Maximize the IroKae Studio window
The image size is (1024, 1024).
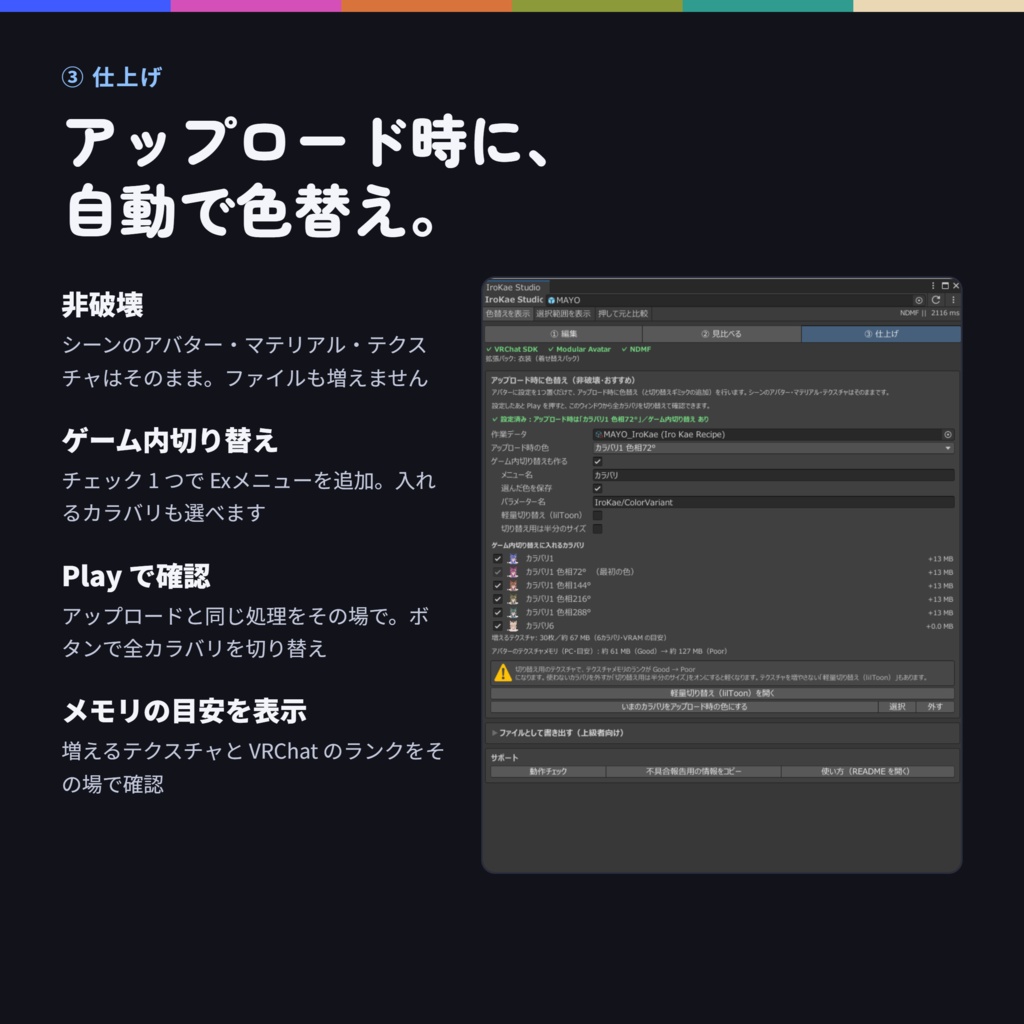[x=945, y=285]
